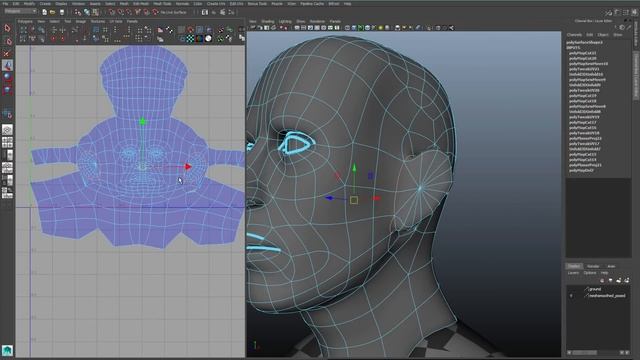Open viewport Shading menu
This screenshot has width=640, height=360.
(x=268, y=21)
